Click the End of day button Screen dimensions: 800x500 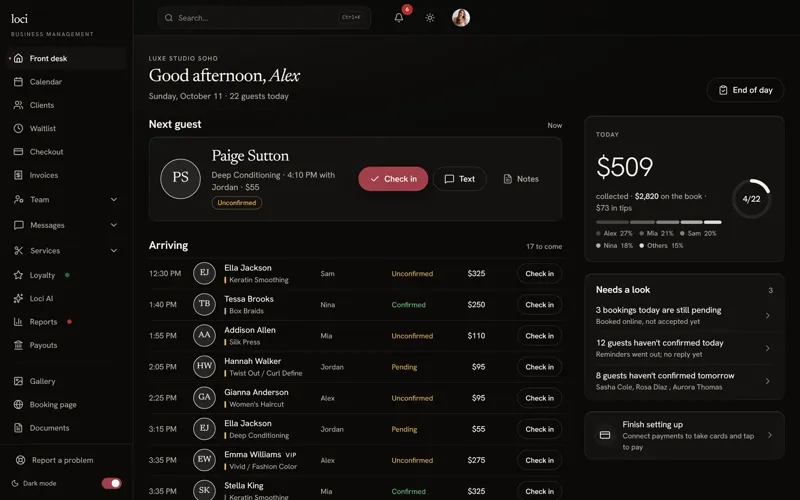(745, 90)
